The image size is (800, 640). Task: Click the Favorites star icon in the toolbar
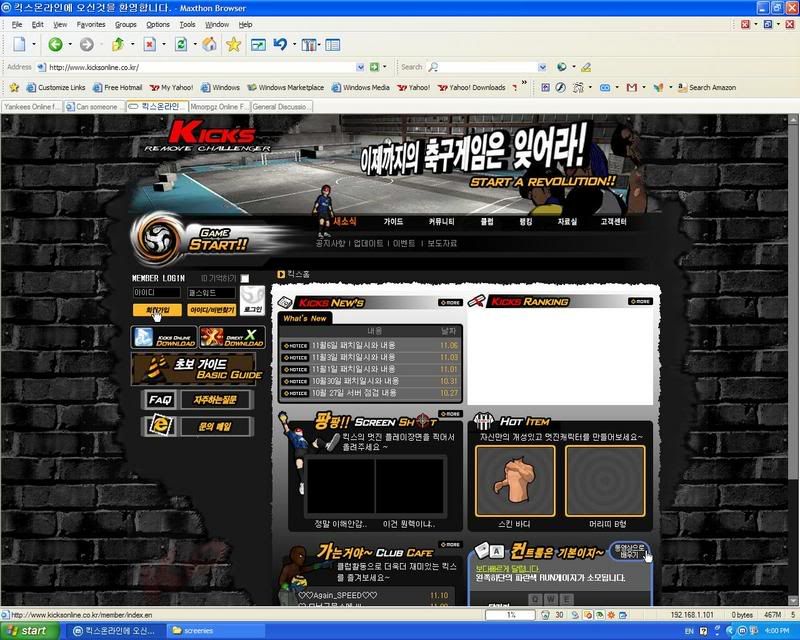coord(233,45)
